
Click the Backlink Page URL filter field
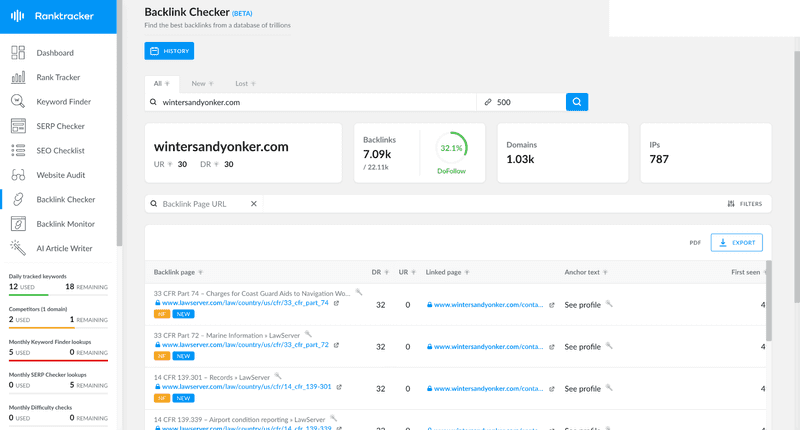(x=204, y=204)
